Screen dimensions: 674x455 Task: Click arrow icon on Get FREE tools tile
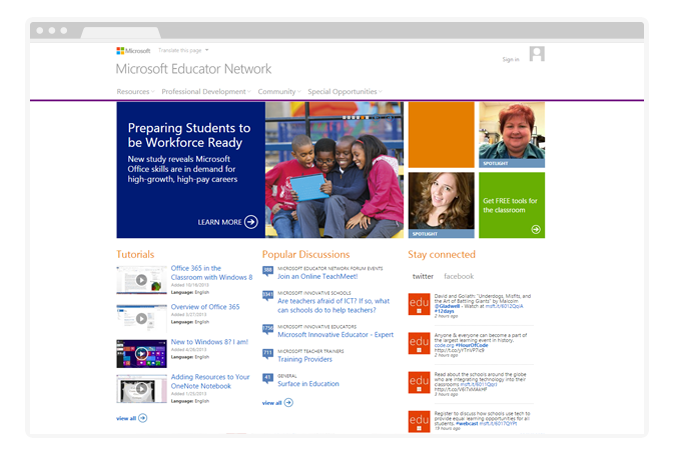pyautogui.click(x=536, y=229)
